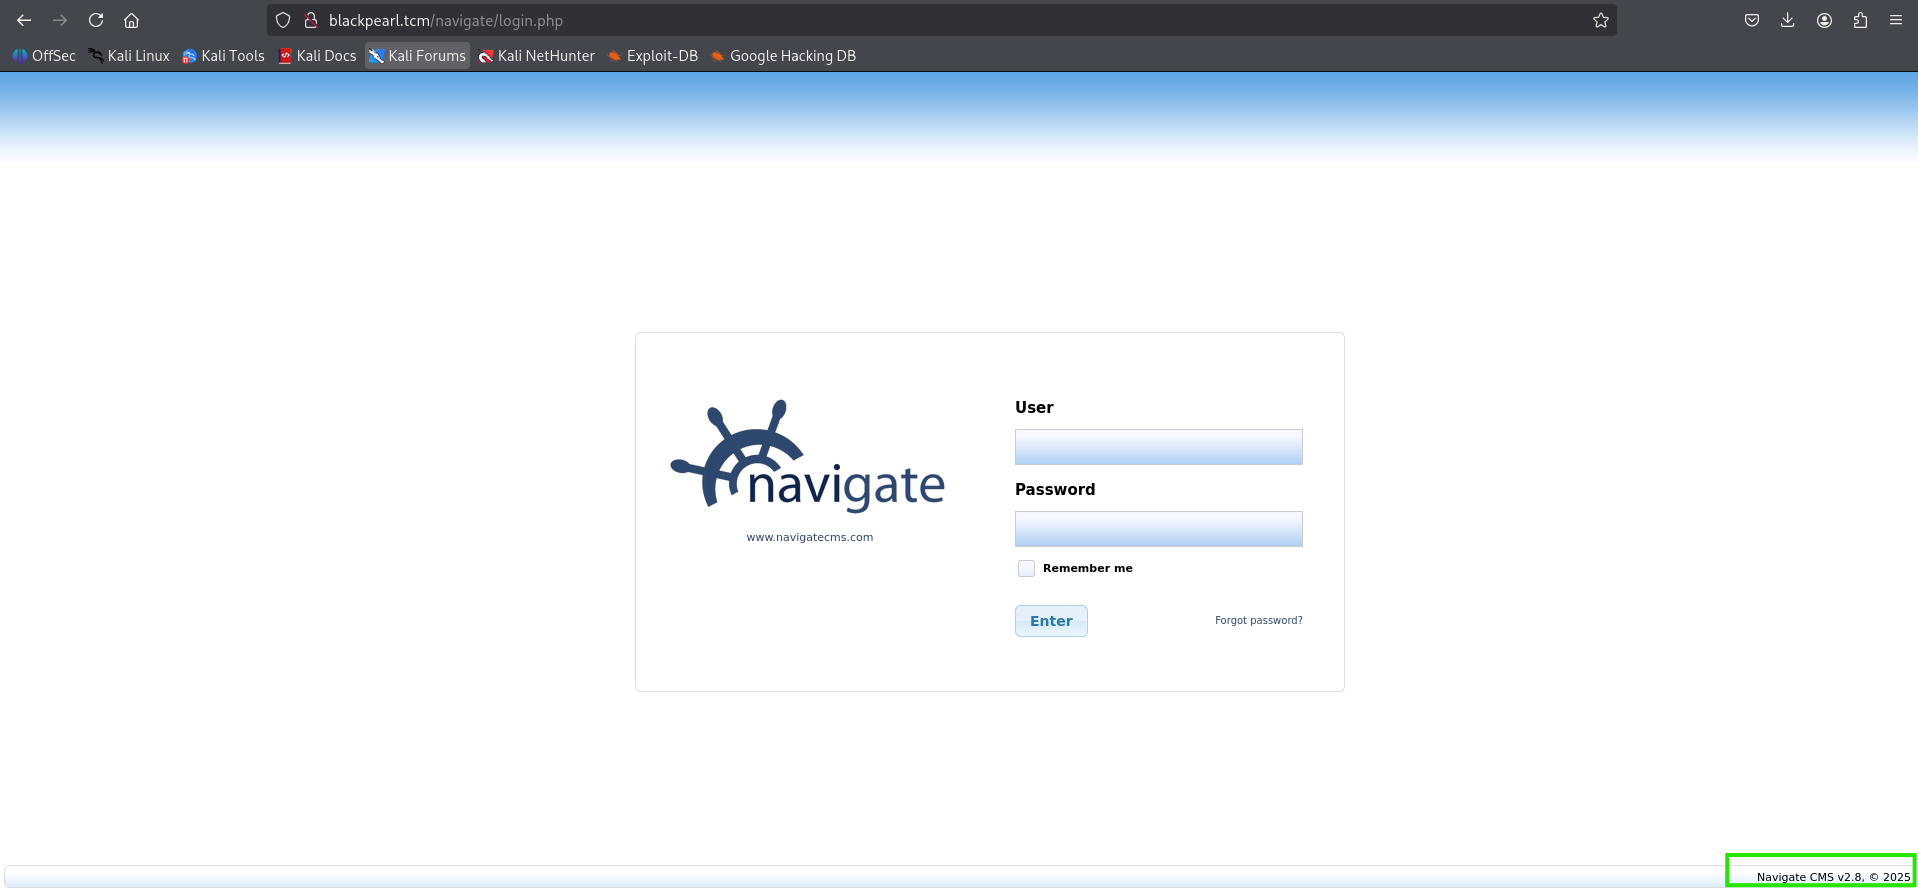
Task: Open the Pocket save icon
Action: 1752,20
